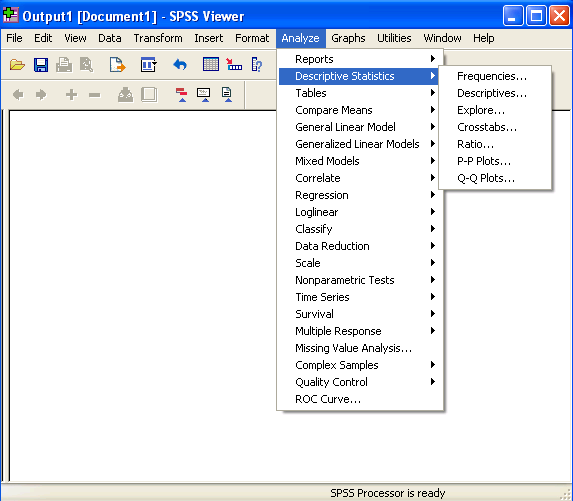The height and width of the screenshot is (501, 573).
Task: Open ROC Curve from the Analyze menu
Action: coord(360,399)
